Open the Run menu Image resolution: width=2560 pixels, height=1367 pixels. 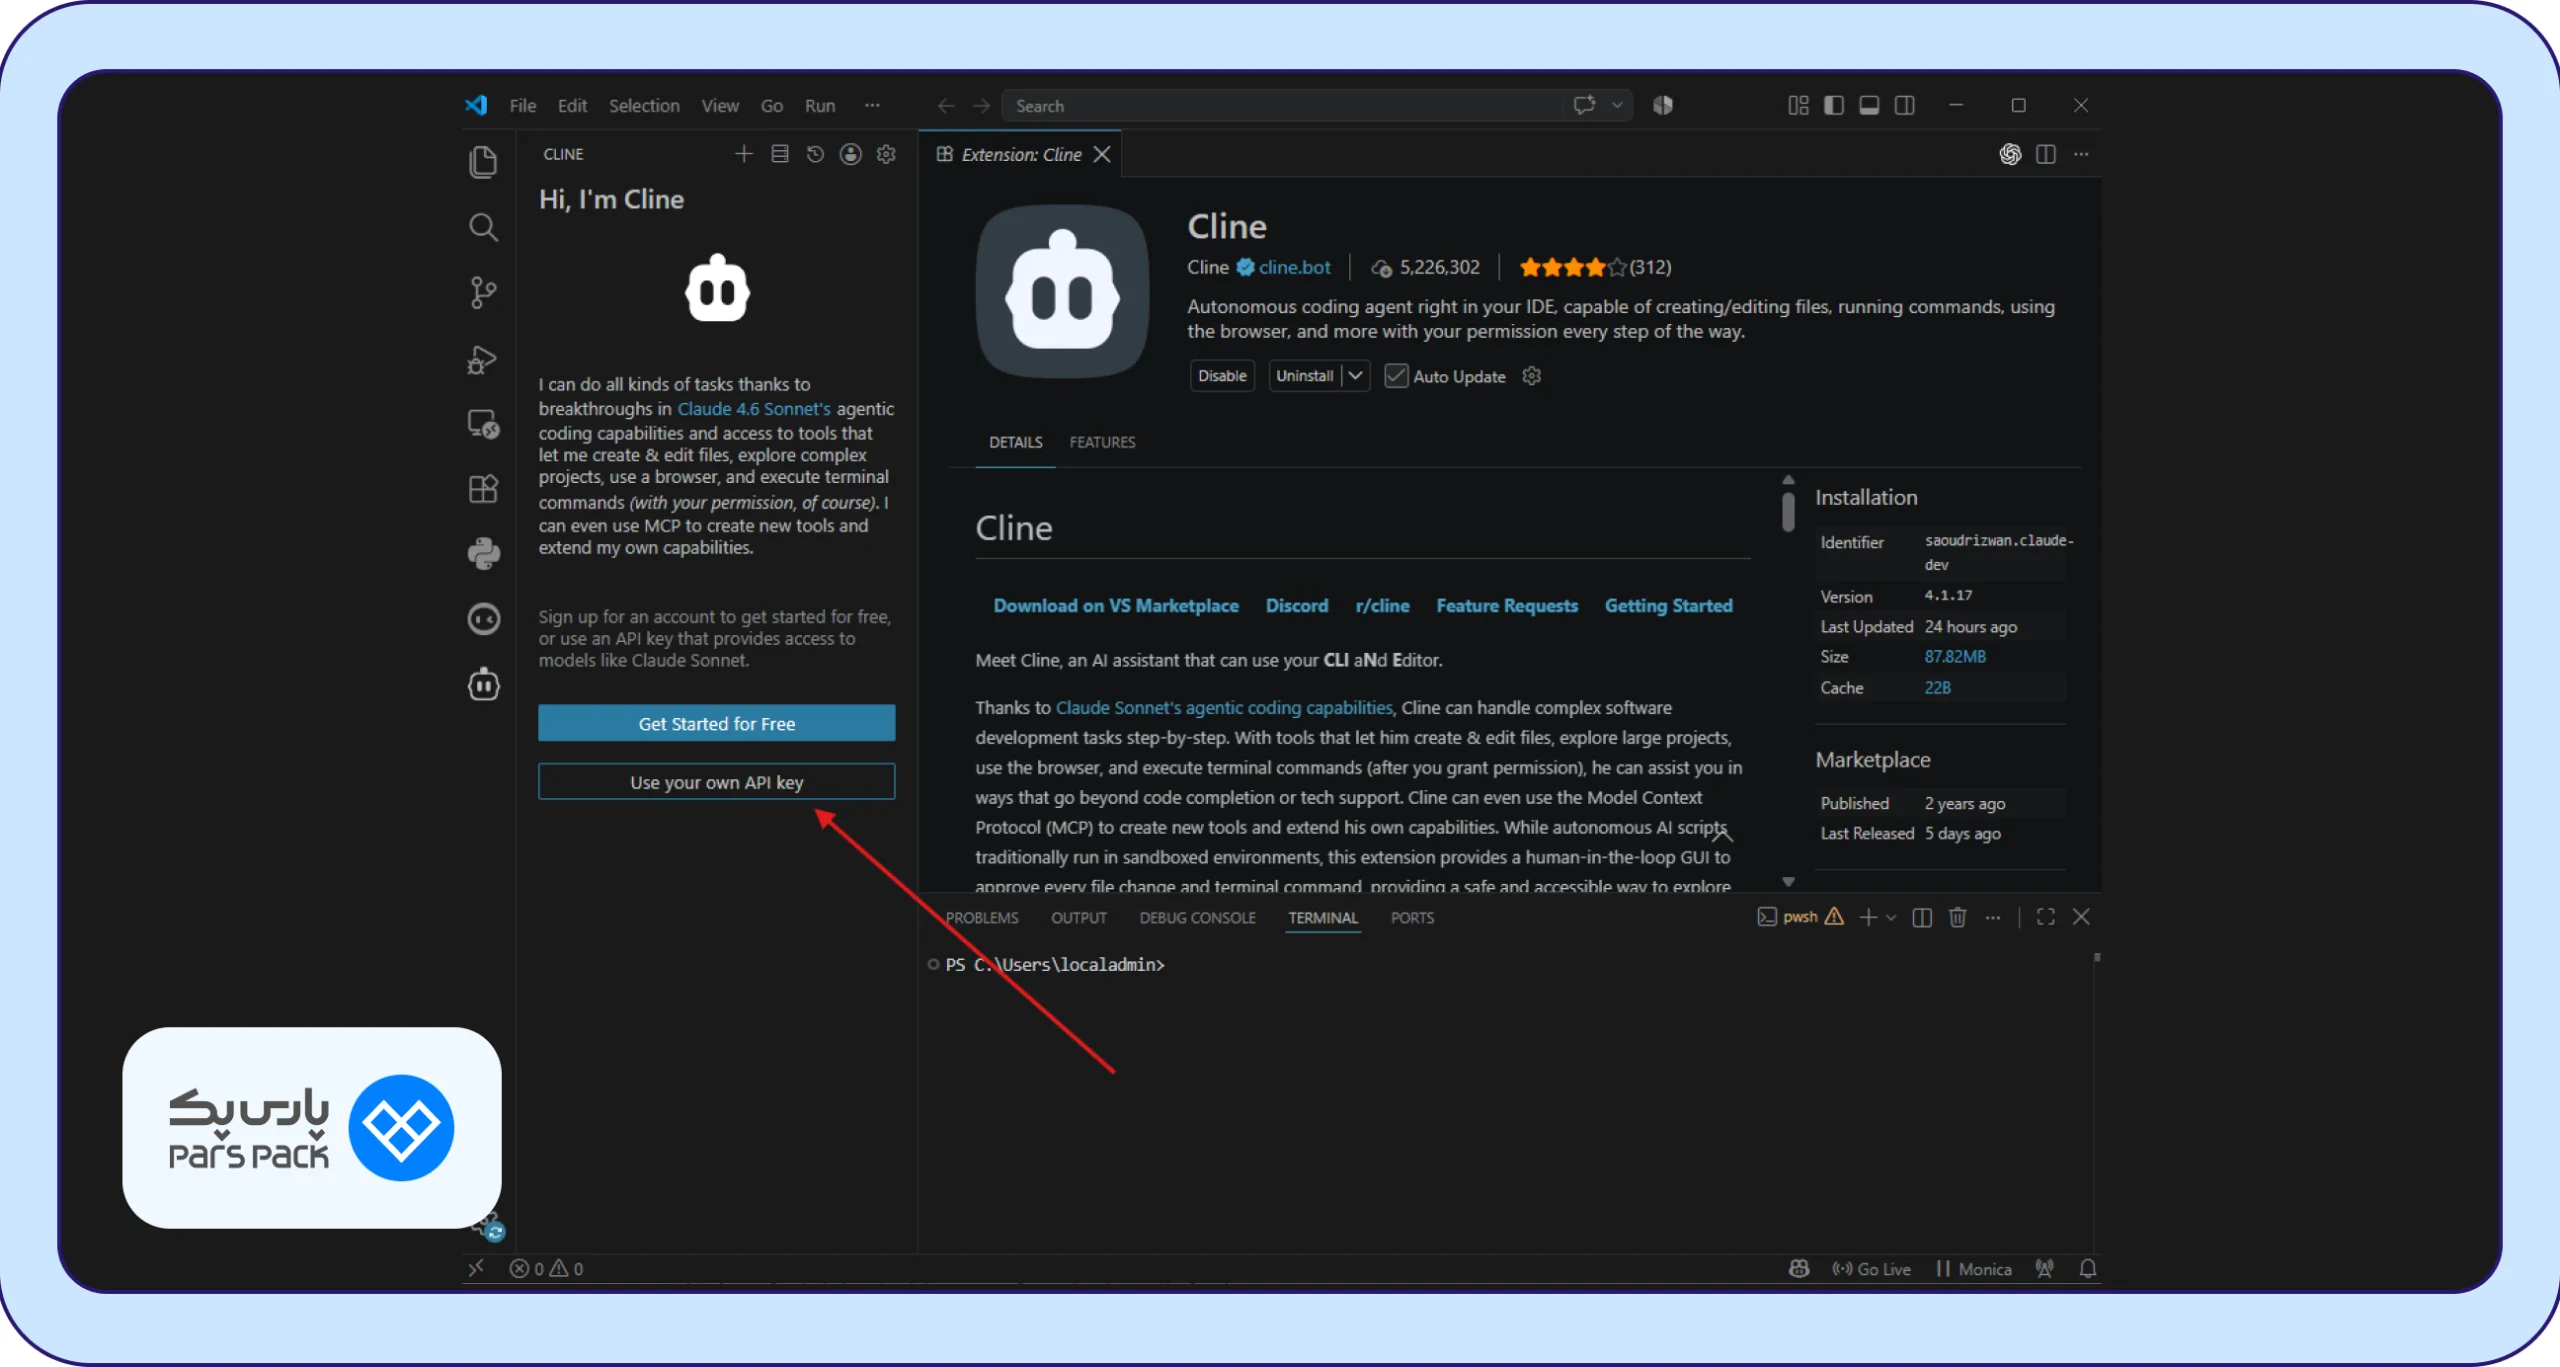pos(820,106)
